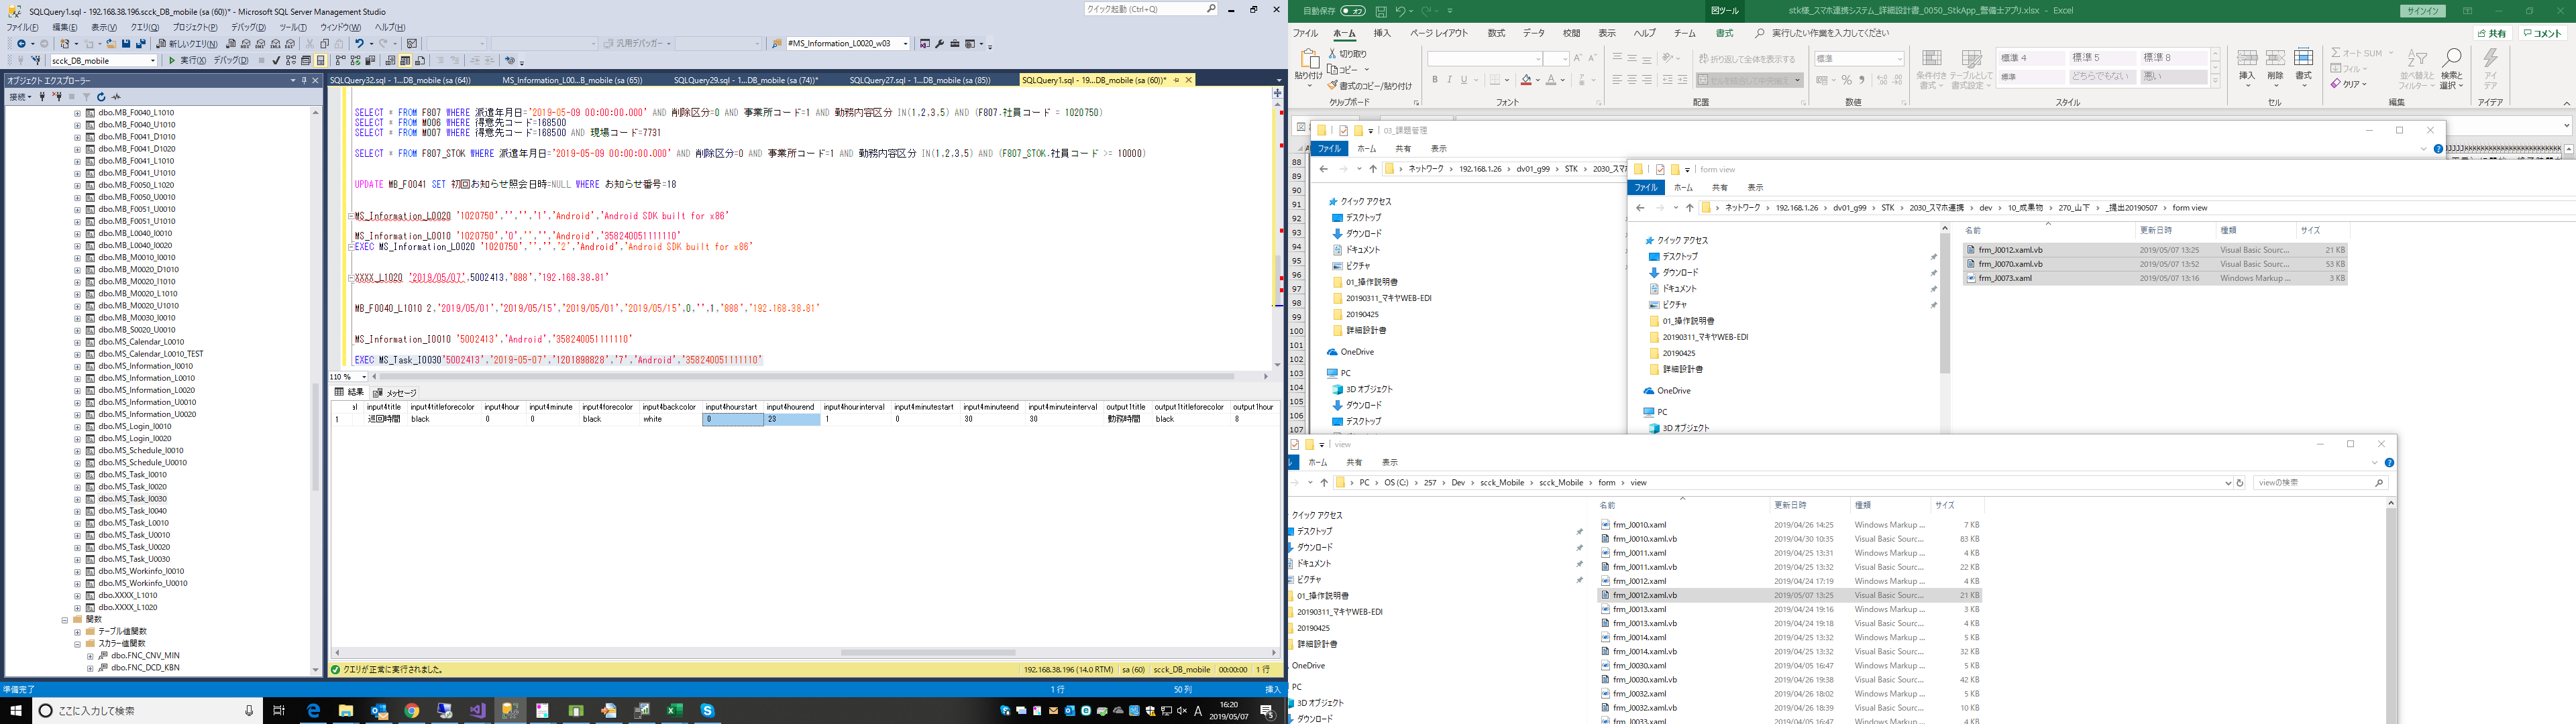The width and height of the screenshot is (2576, 724).
Task: Collapse the スカラー値関数 folder
Action: (x=77, y=644)
